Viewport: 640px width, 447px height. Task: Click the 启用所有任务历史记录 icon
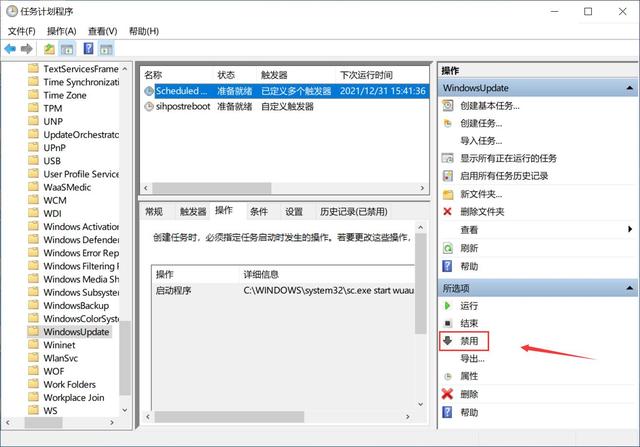[448, 176]
